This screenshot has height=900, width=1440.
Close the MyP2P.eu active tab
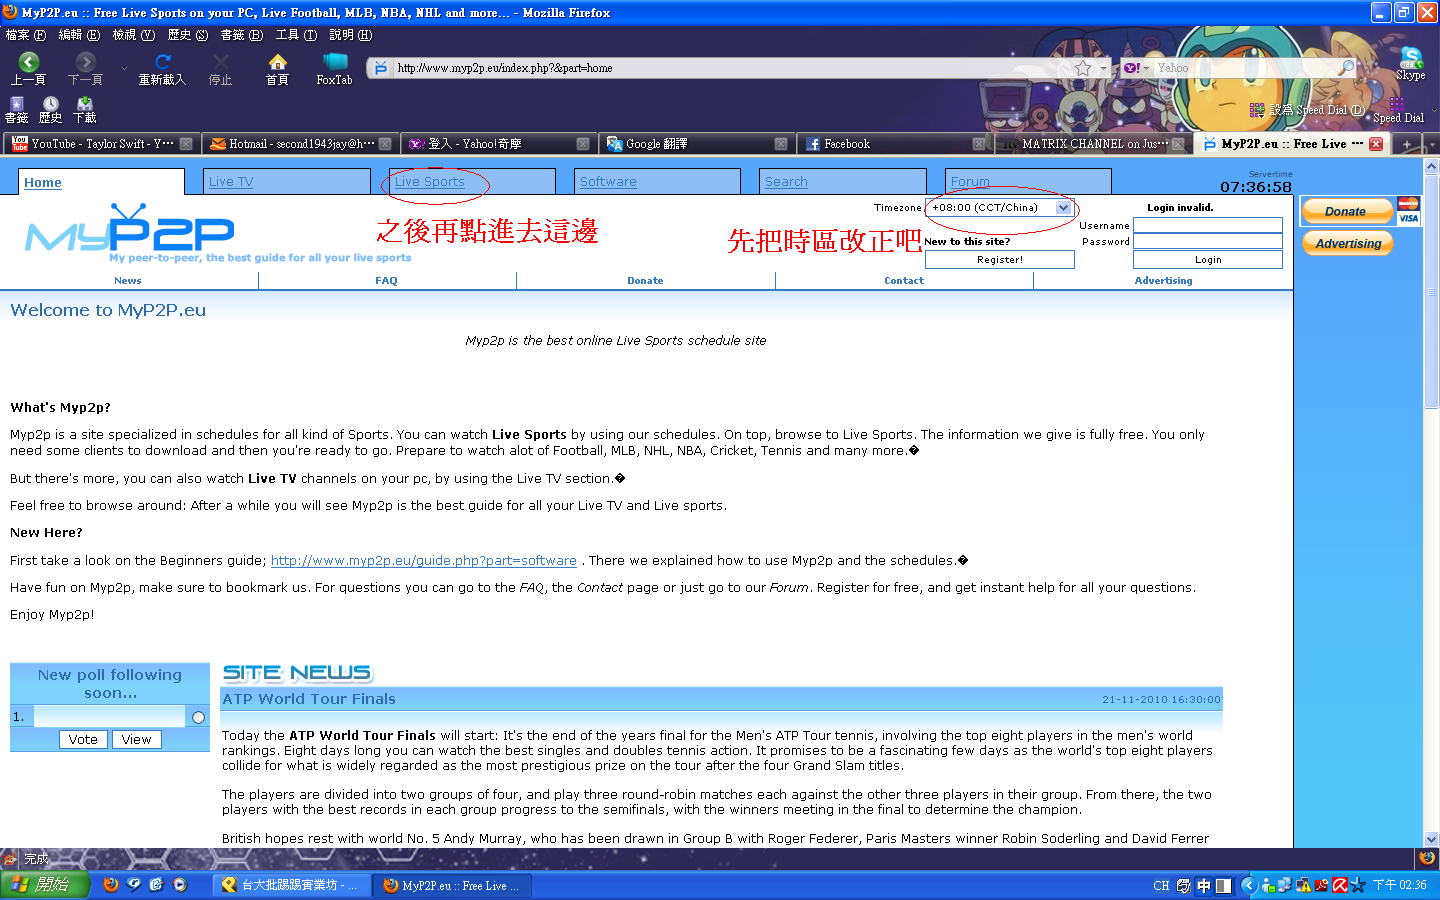pos(1376,144)
